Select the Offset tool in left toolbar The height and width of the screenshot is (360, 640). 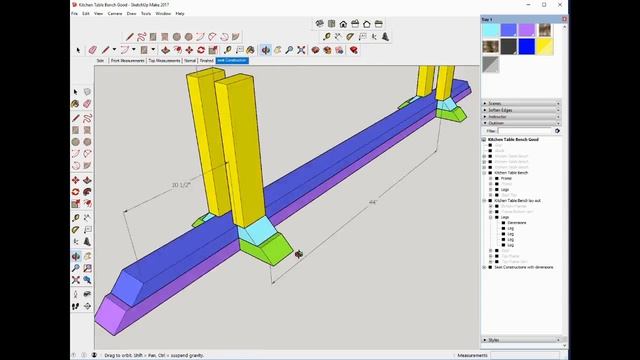(x=87, y=204)
